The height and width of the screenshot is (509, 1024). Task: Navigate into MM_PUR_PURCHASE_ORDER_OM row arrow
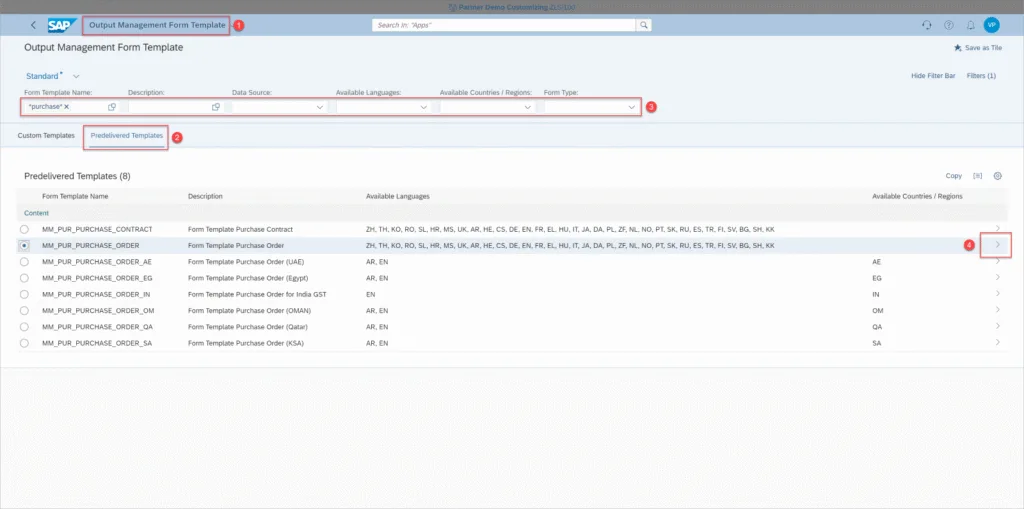coord(997,310)
